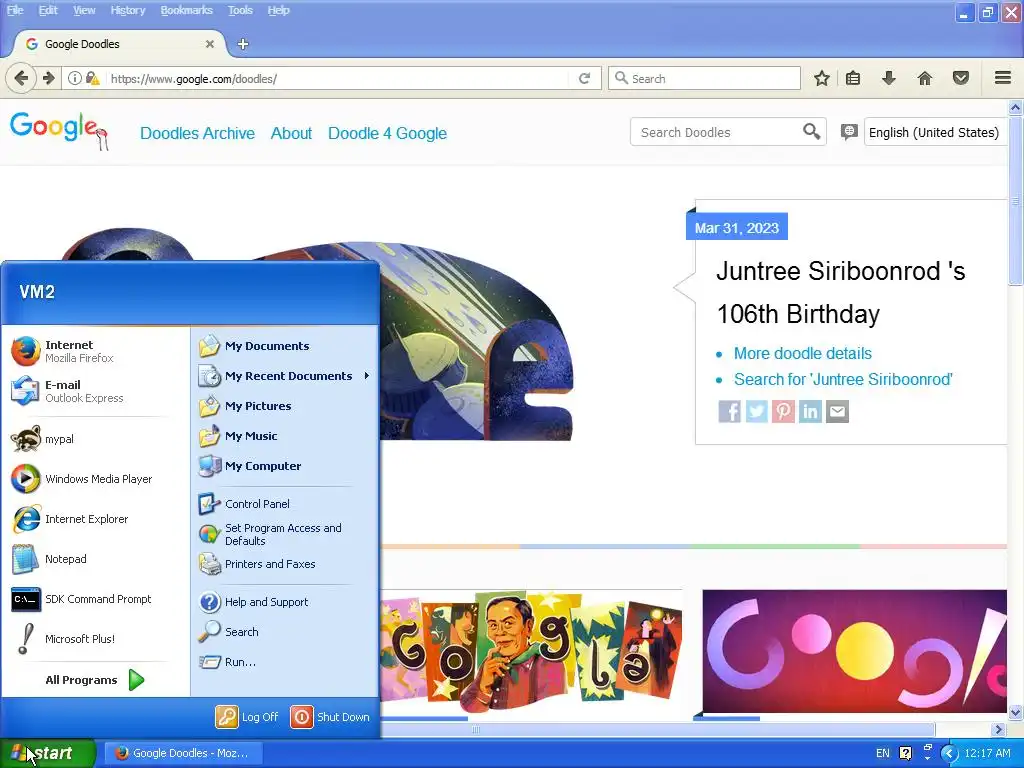Screen dimensions: 1024x768
Task: Open Printers and Faxes from the Start menu
Action: 285,564
